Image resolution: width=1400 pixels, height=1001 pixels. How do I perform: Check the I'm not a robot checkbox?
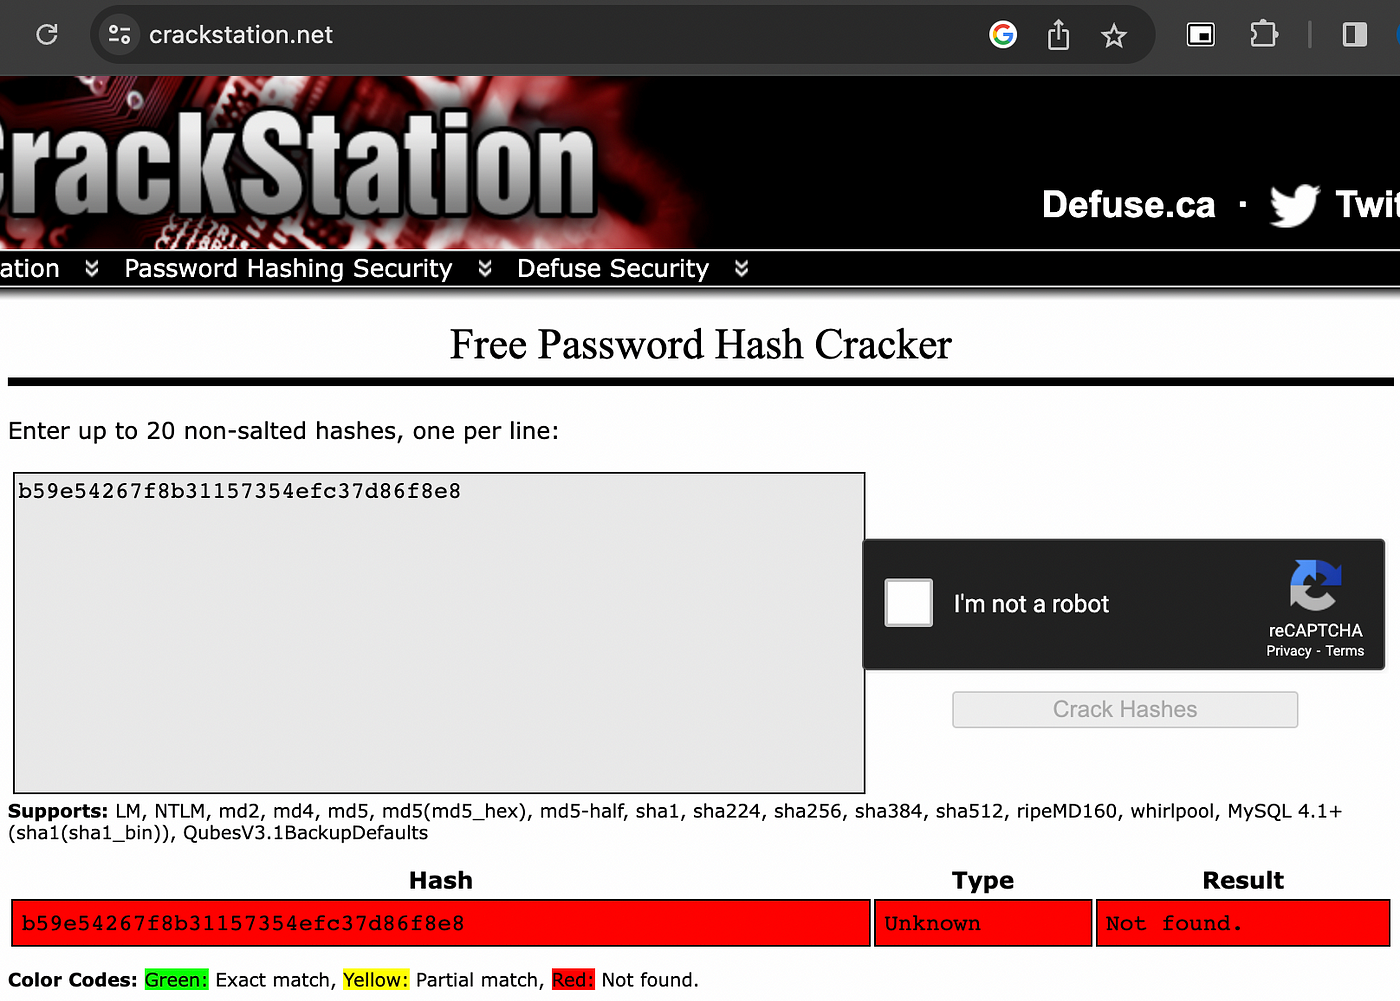click(909, 603)
